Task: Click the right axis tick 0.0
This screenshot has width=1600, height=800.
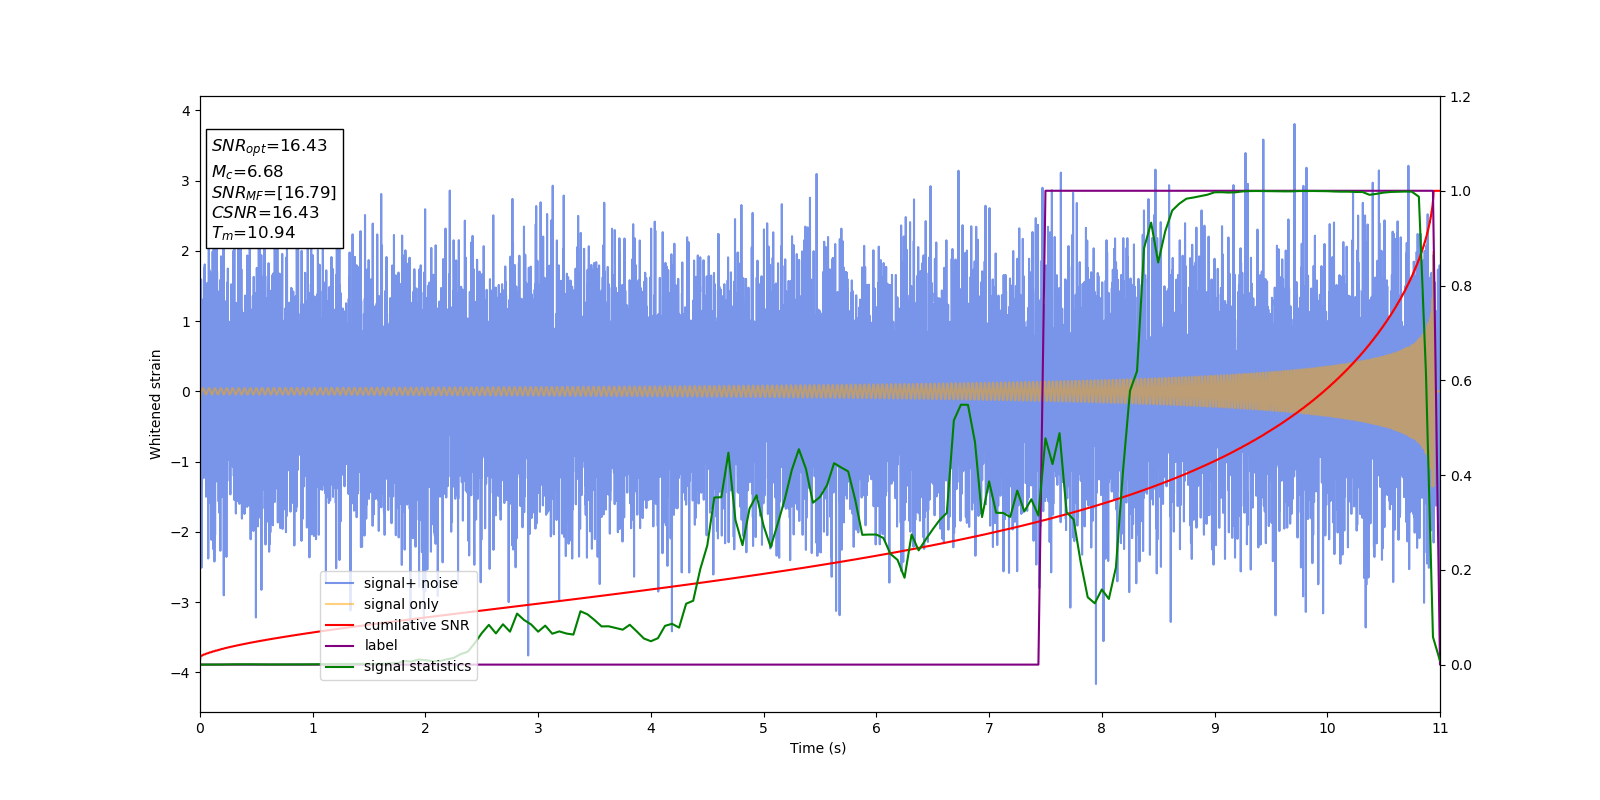Action: 1460,665
